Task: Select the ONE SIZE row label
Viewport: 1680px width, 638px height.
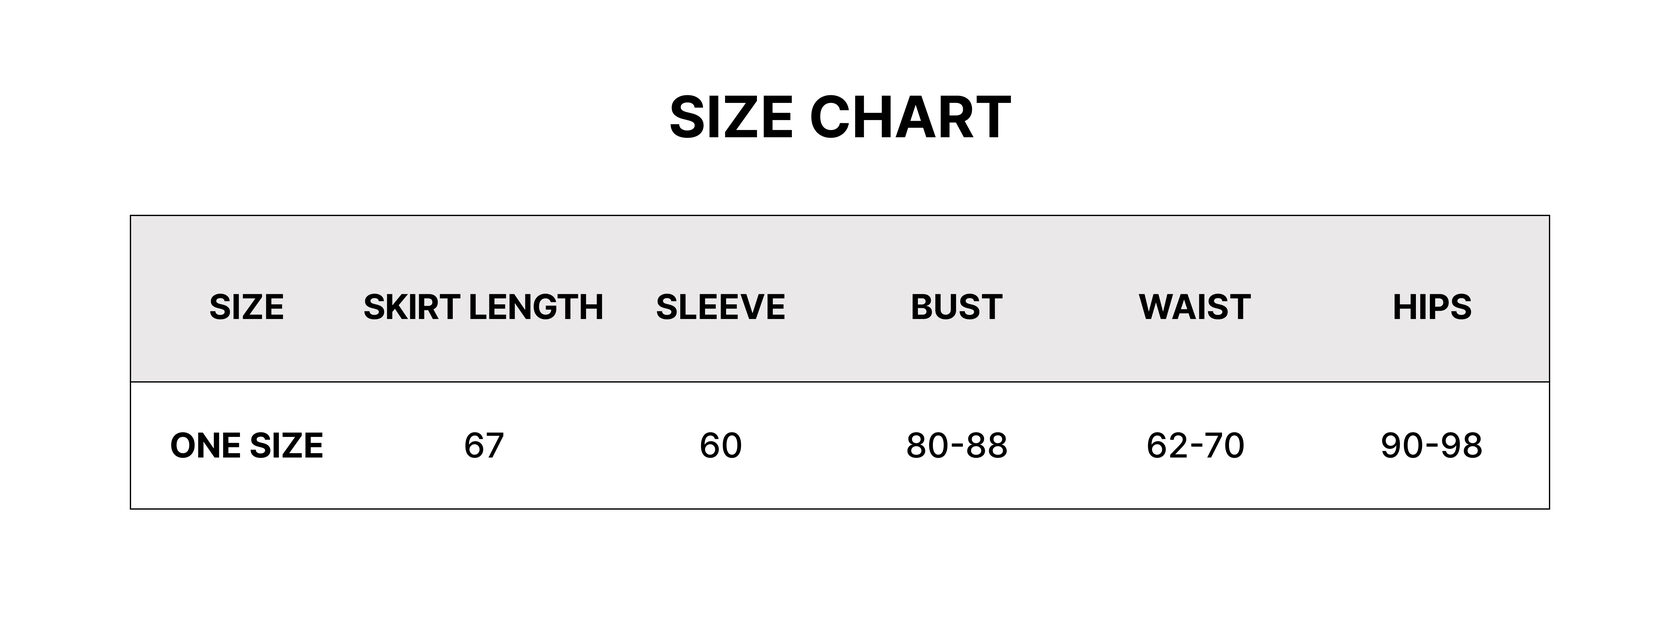Action: tap(246, 445)
